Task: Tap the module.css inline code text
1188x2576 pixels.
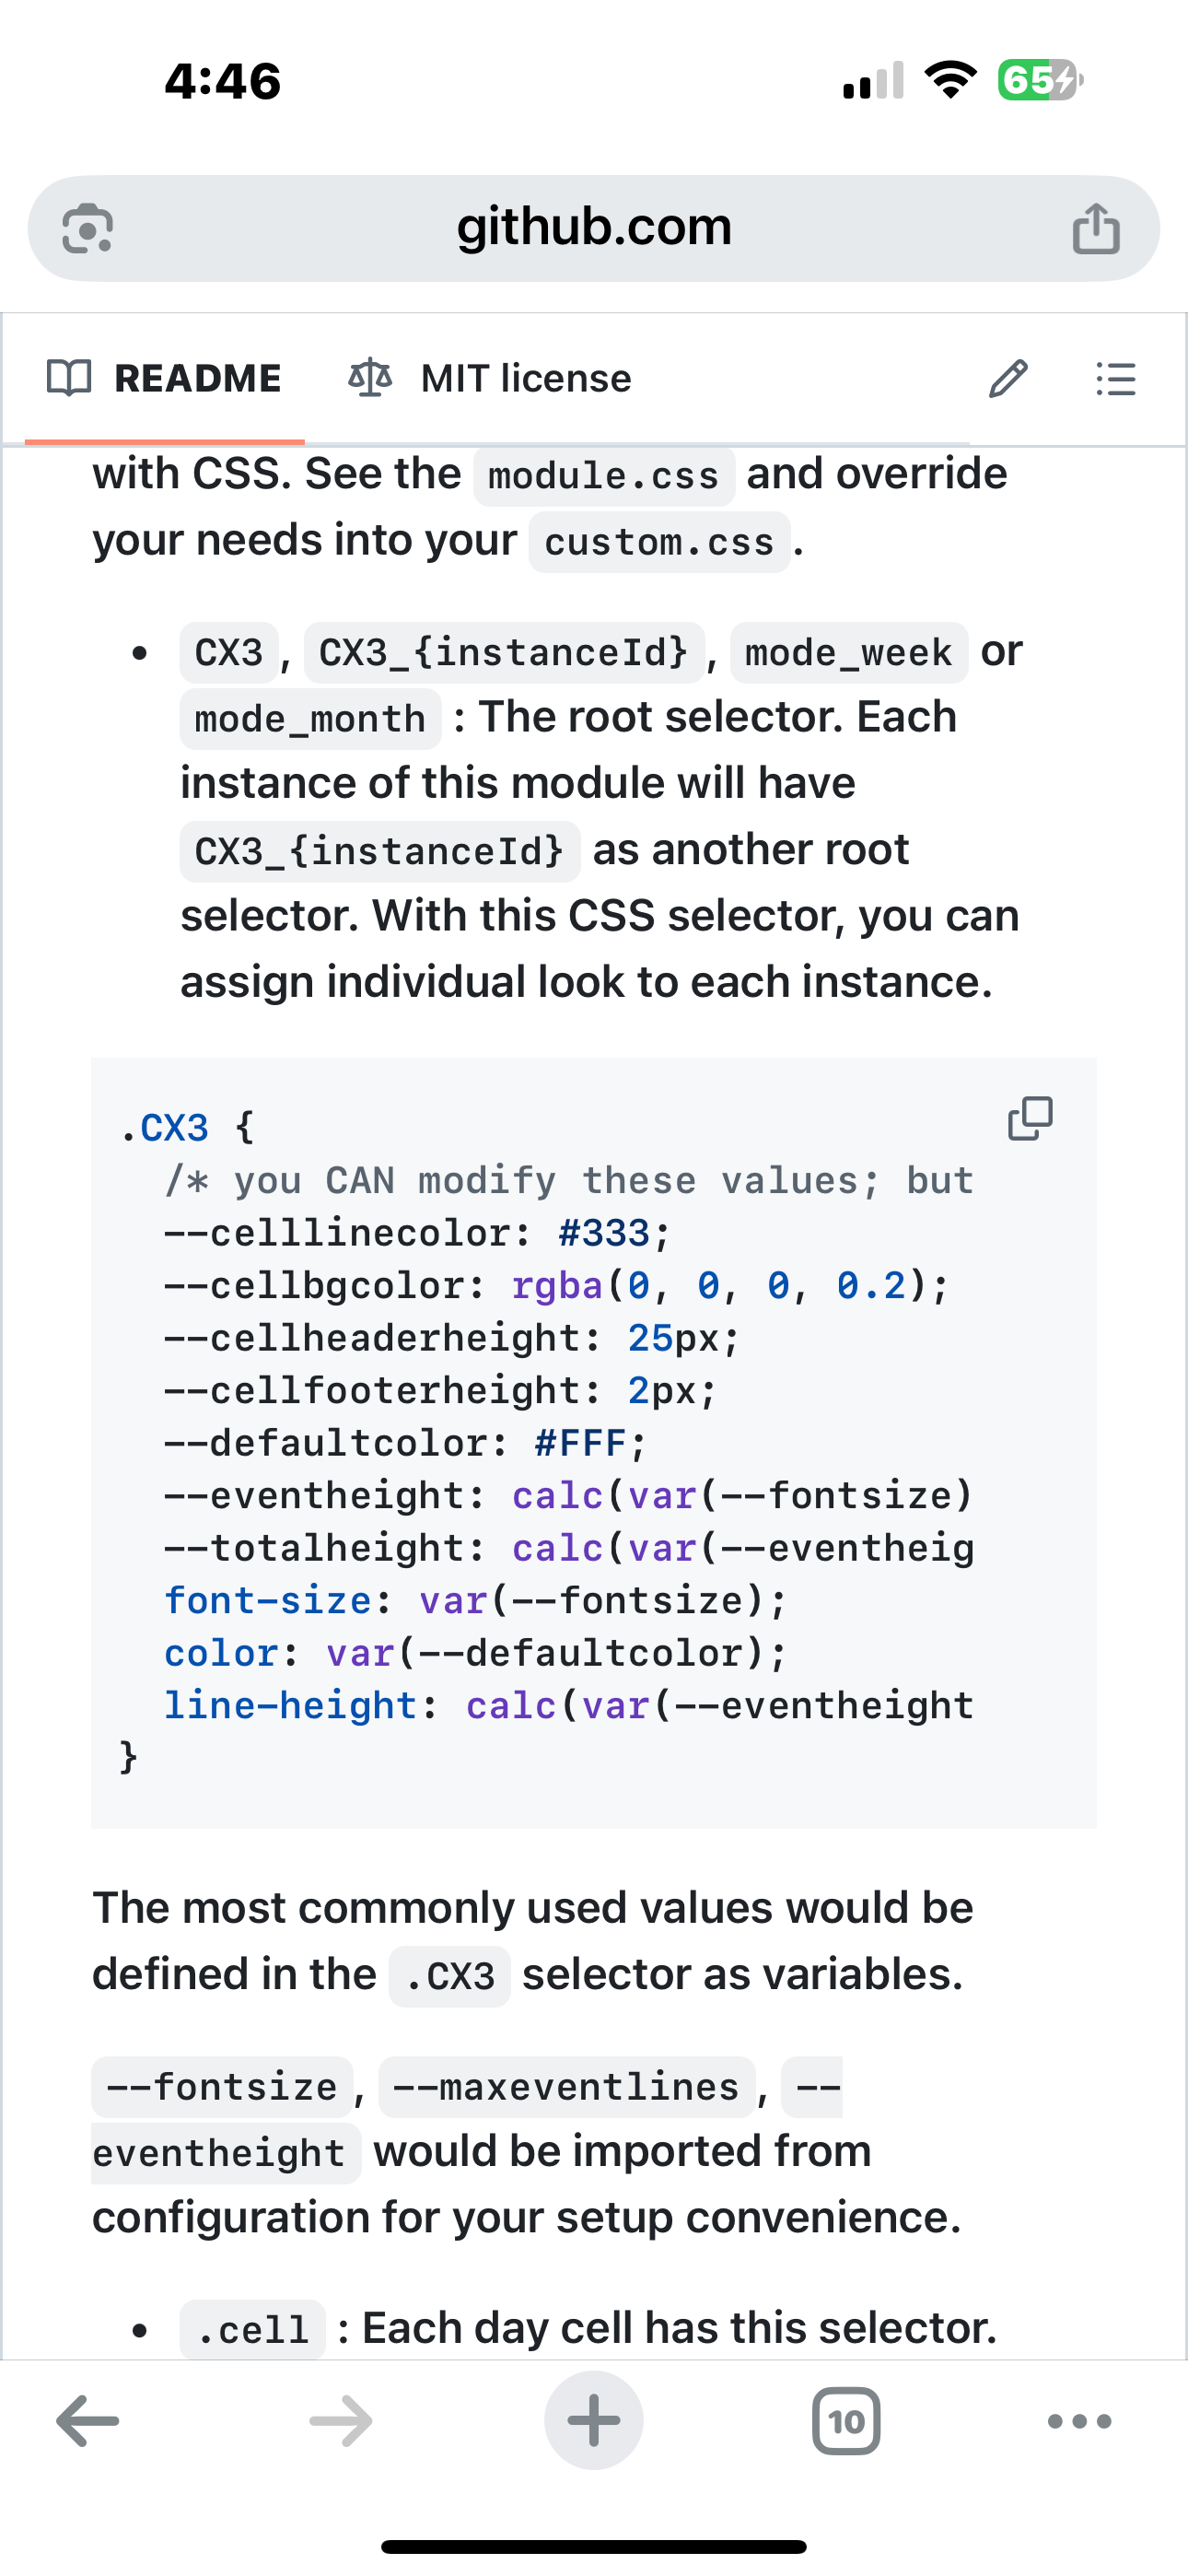Action: pyautogui.click(x=603, y=477)
